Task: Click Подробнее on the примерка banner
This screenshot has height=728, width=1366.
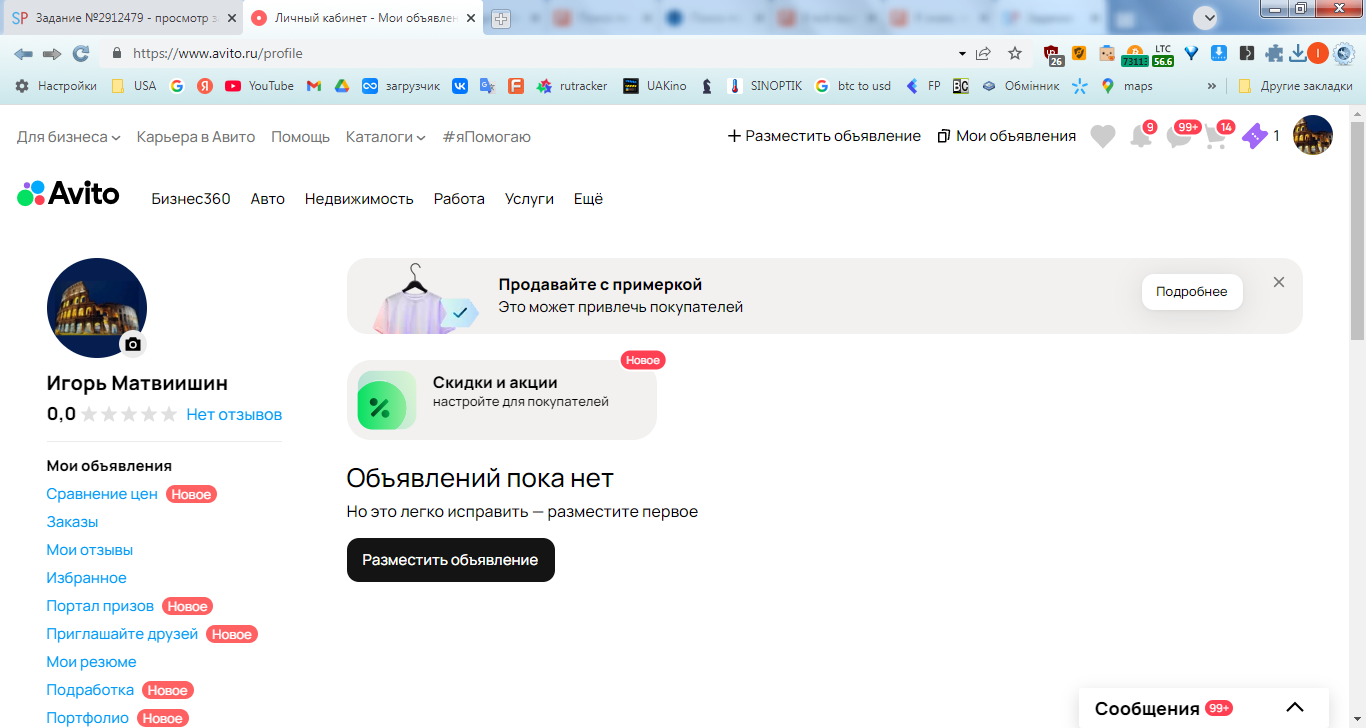Action: [1192, 292]
